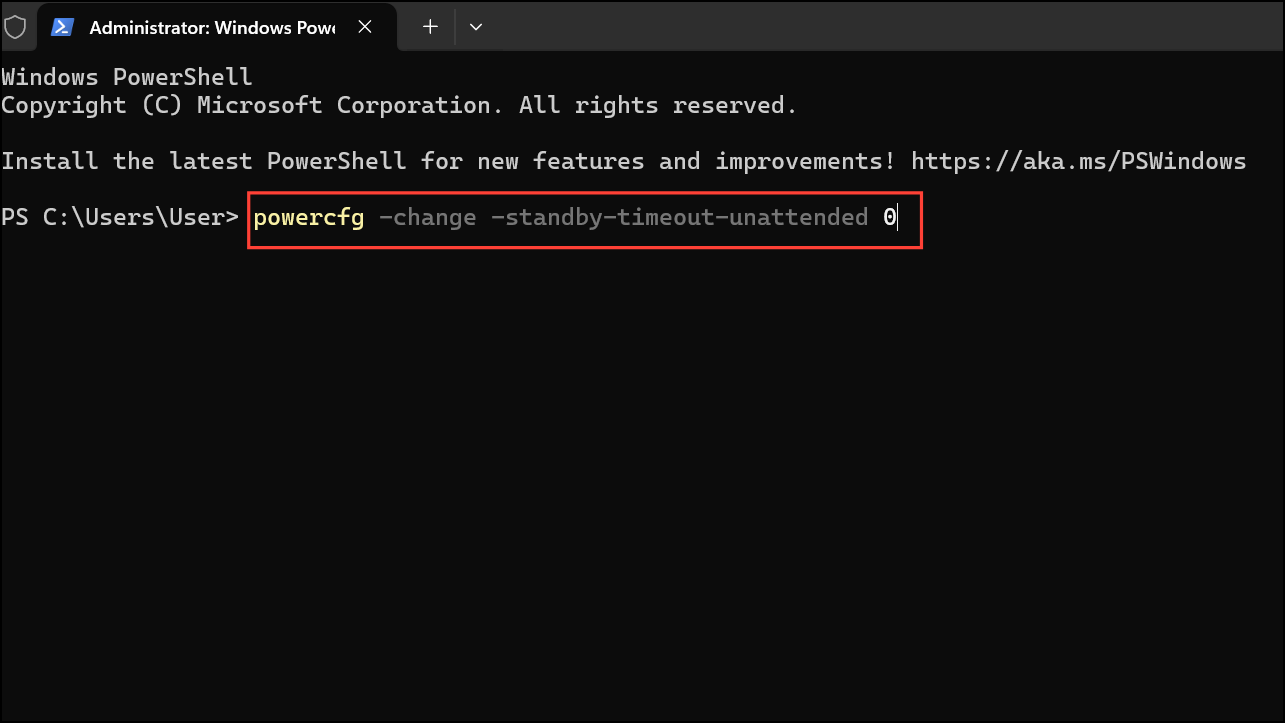Open a new terminal tab with the plus icon
Viewport: 1285px width, 723px height.
point(428,27)
